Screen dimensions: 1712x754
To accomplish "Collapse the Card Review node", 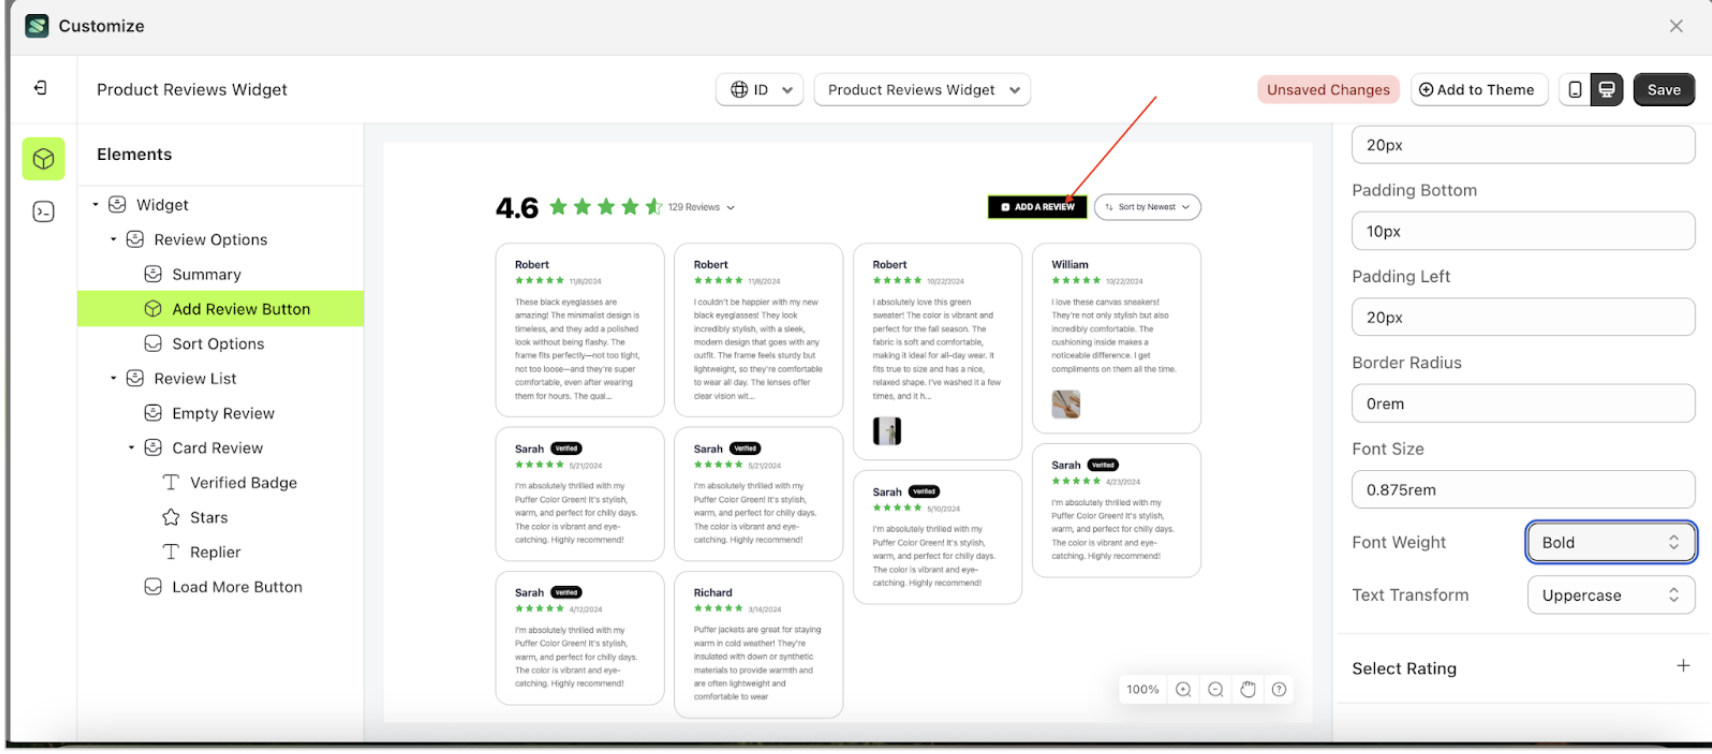I will tap(131, 447).
